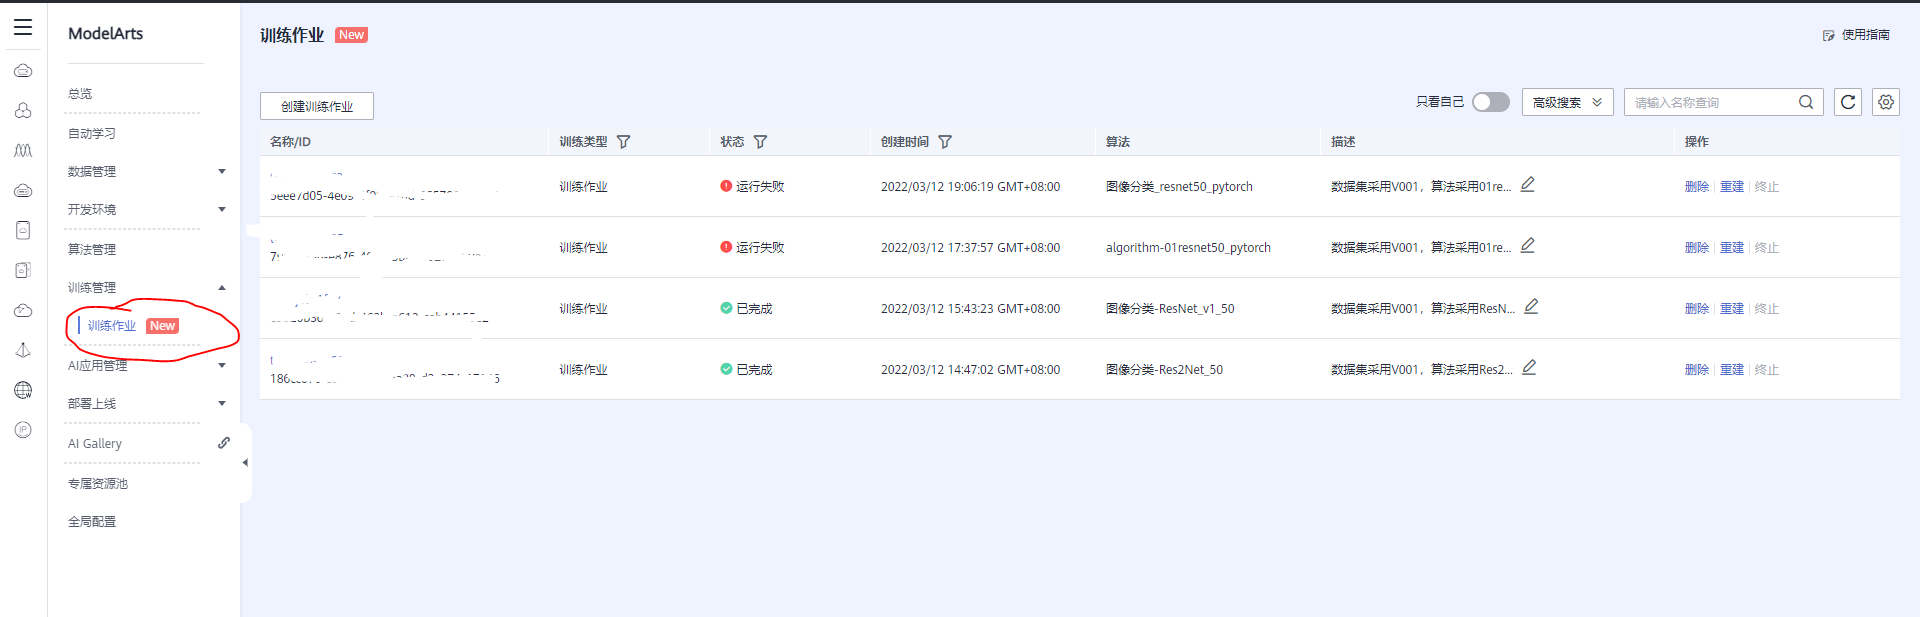Click algorithm 图像分类_resnet50_pytorch cell
Screen dimensions: 1920x617
(x=1179, y=187)
